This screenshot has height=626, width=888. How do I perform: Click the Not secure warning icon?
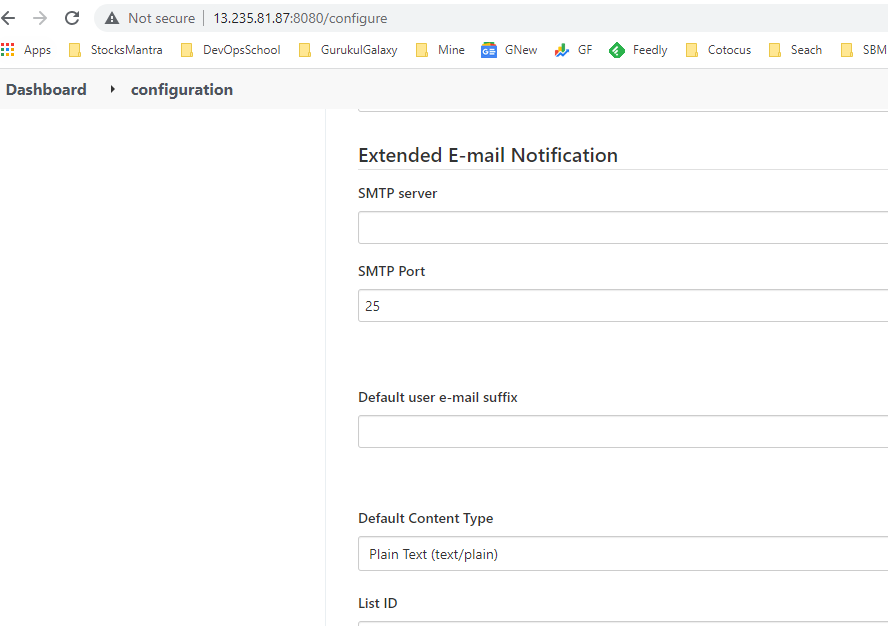point(112,18)
